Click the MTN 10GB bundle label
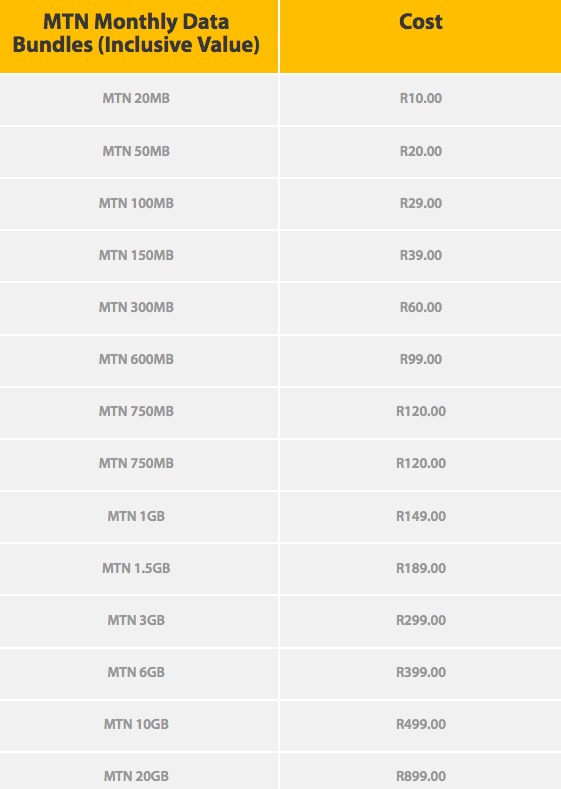 [136, 724]
